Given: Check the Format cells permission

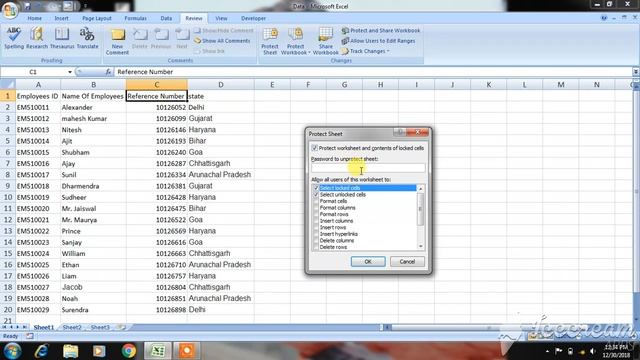Looking at the screenshot, I should 316,201.
